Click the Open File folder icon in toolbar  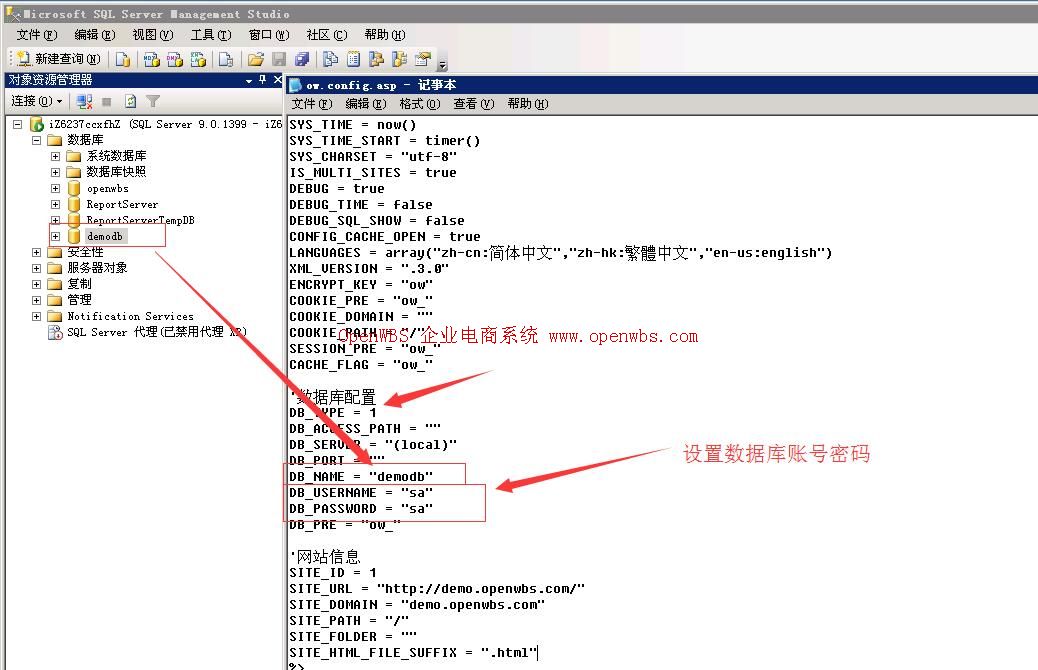(255, 59)
